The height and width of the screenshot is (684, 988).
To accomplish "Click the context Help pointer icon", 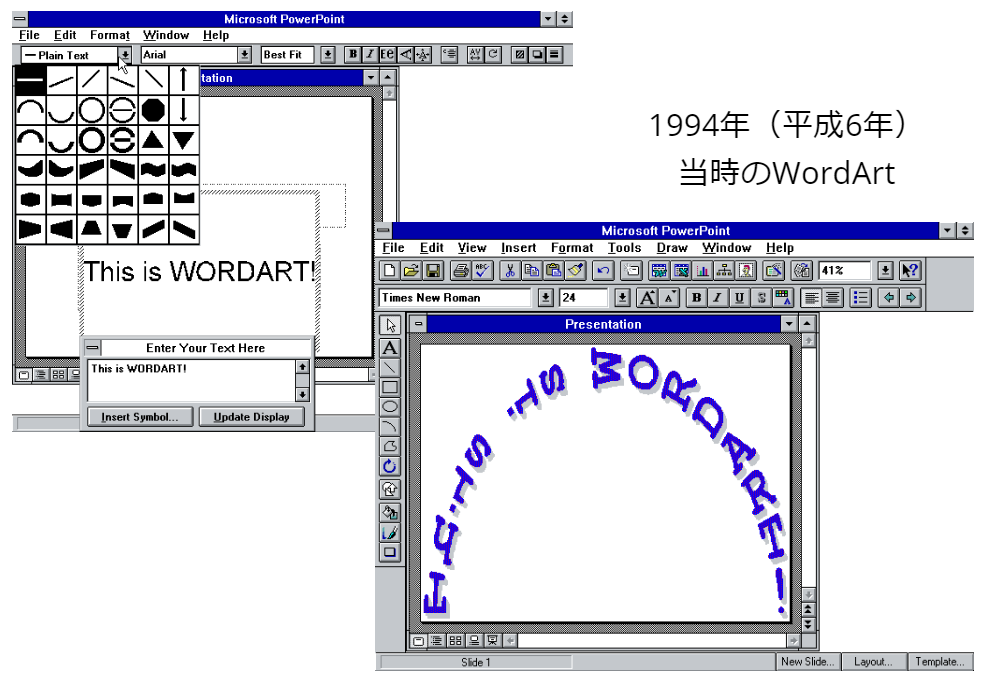I will (x=910, y=271).
